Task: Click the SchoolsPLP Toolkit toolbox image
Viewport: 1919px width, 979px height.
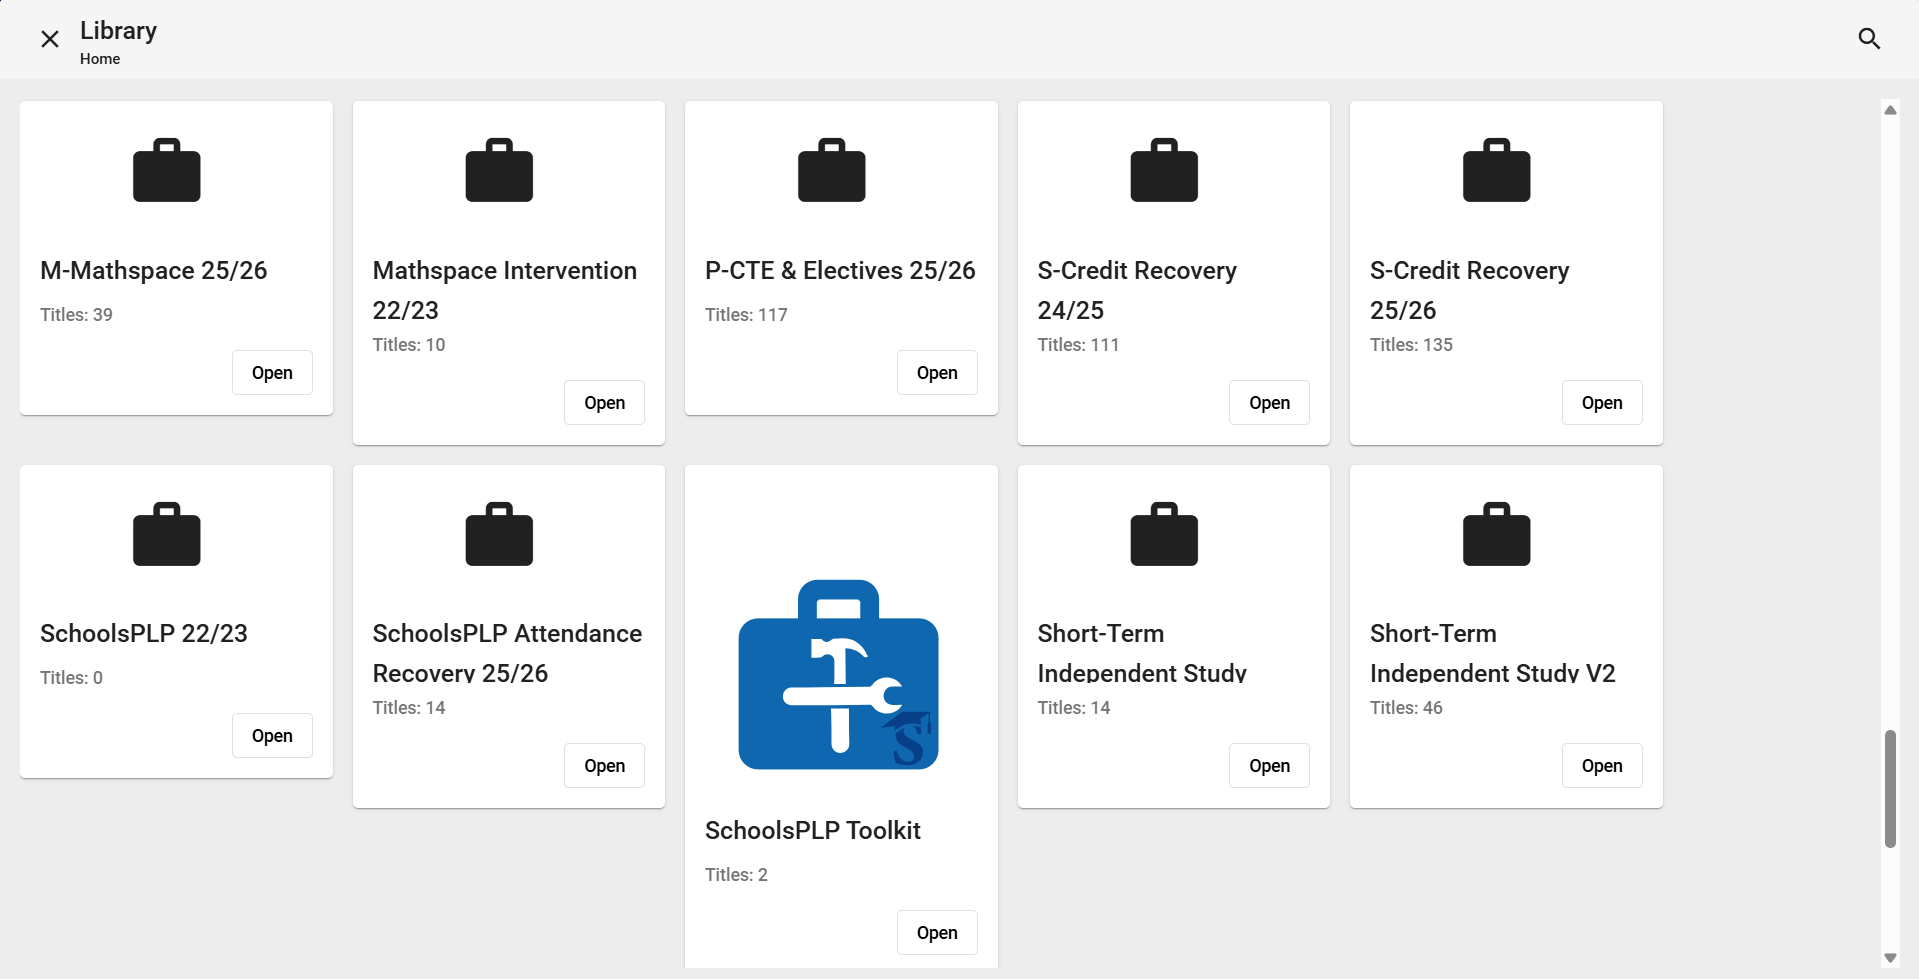Action: click(x=839, y=675)
